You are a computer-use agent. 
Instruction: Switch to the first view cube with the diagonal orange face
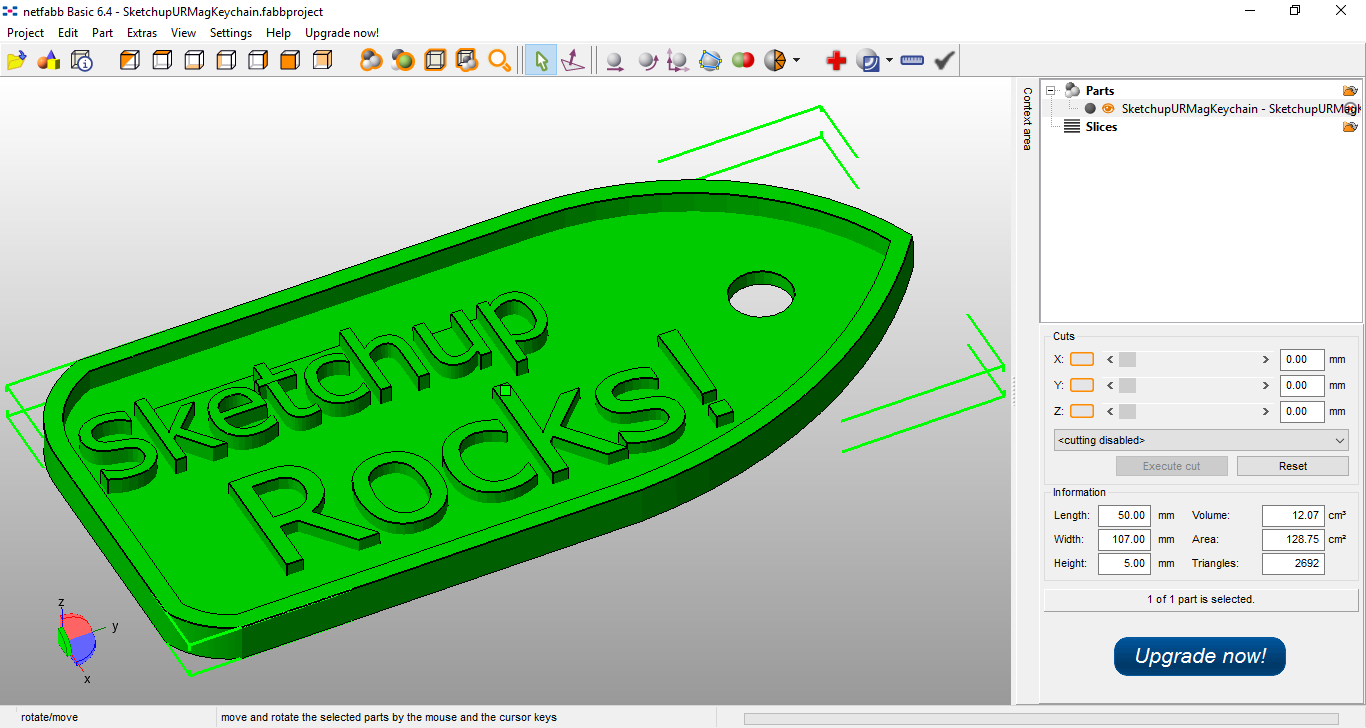pyautogui.click(x=130, y=61)
